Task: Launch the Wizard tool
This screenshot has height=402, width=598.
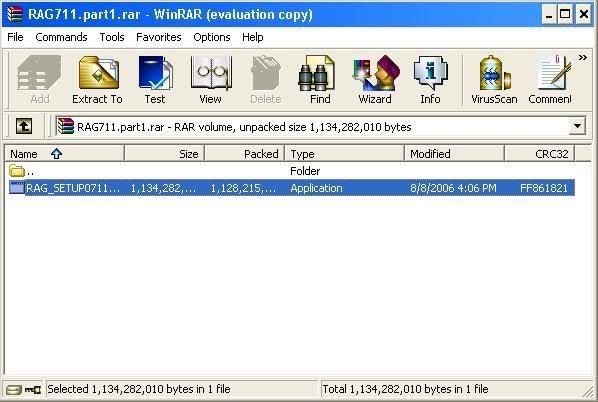Action: [375, 79]
